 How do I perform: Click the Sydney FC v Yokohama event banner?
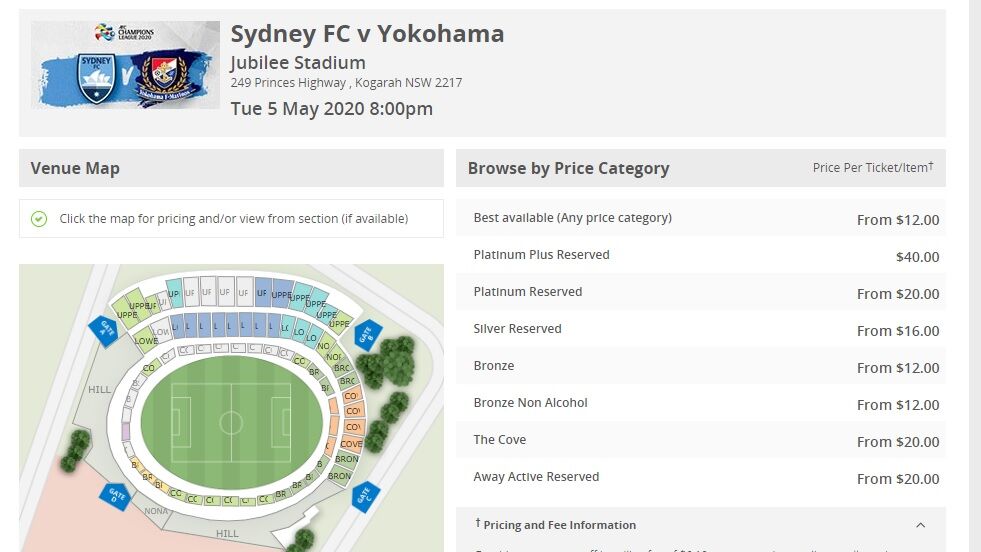[x=125, y=65]
